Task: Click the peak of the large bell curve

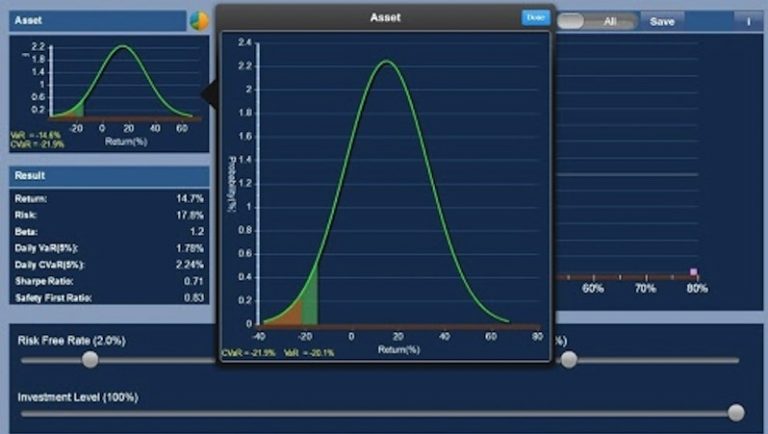Action: (388, 62)
